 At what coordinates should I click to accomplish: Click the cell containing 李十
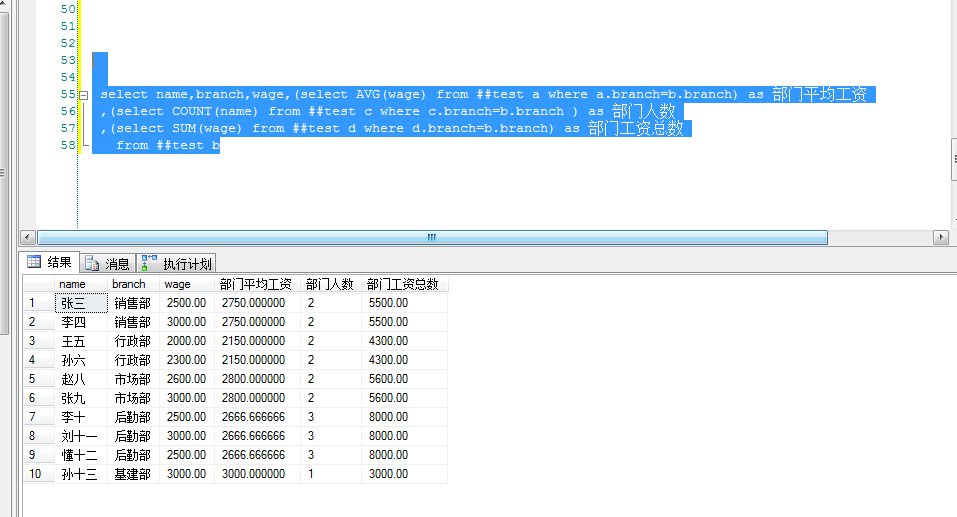click(x=81, y=417)
